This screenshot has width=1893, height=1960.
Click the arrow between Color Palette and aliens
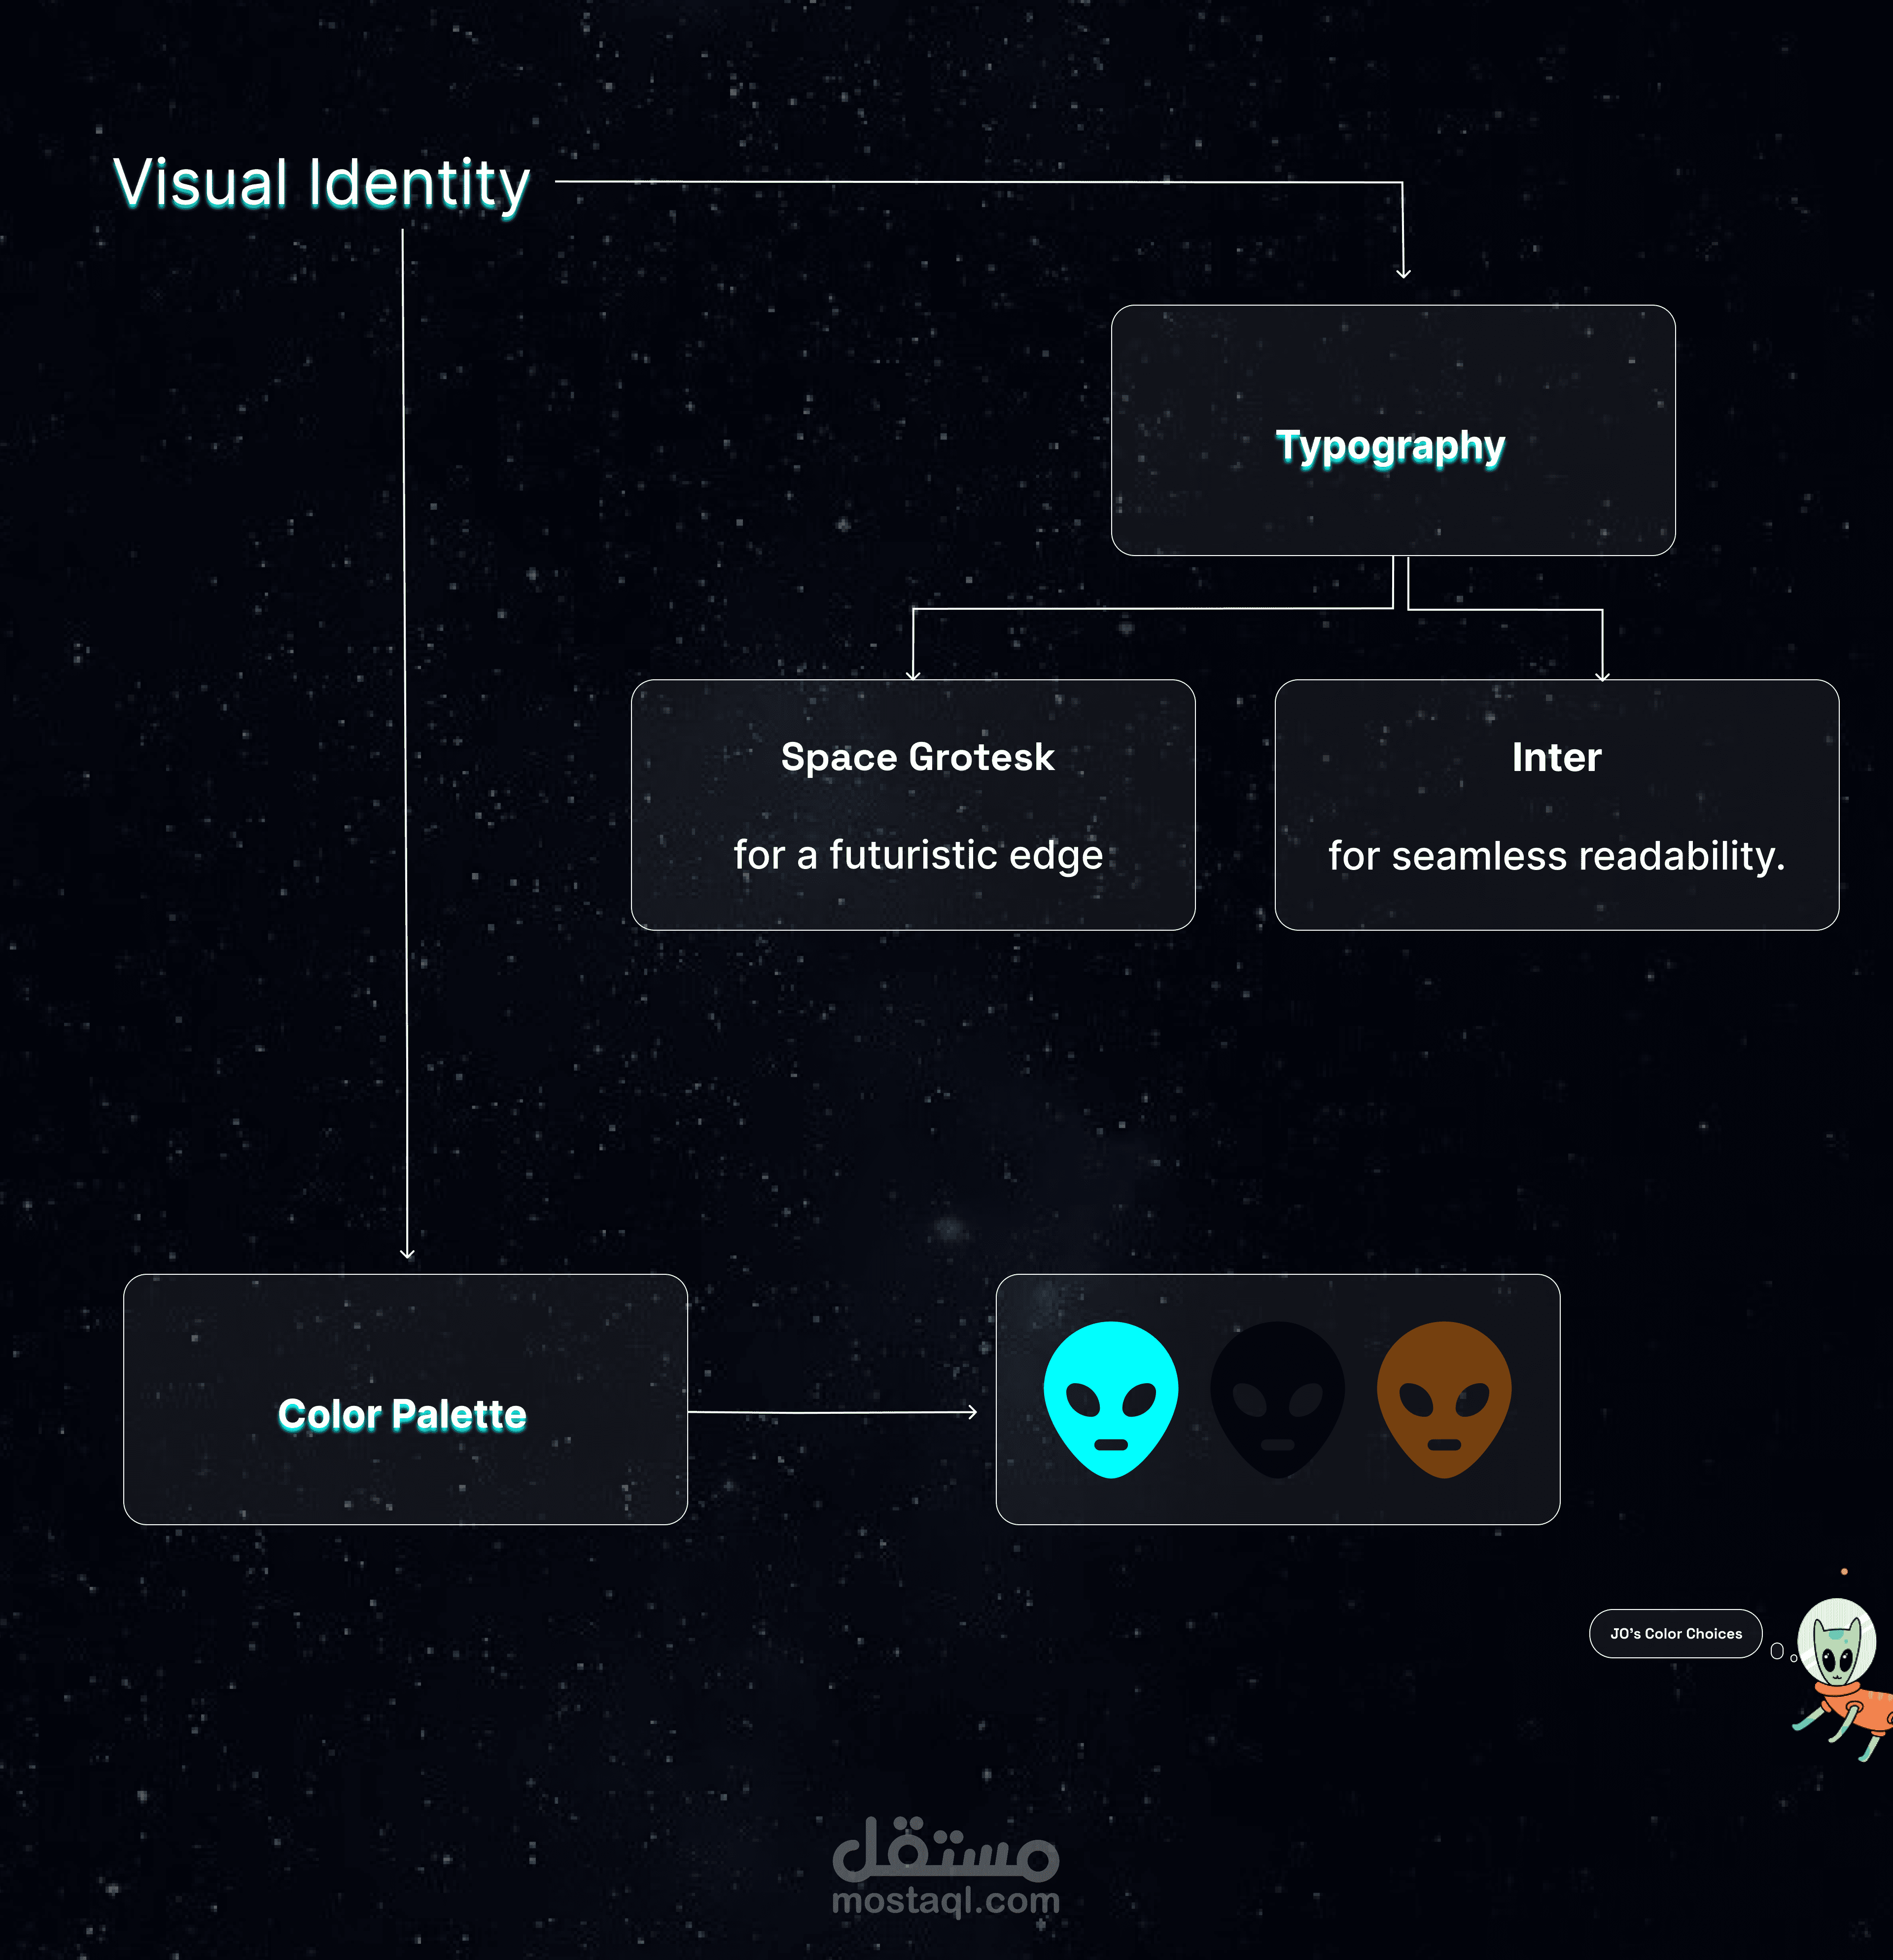(832, 1412)
